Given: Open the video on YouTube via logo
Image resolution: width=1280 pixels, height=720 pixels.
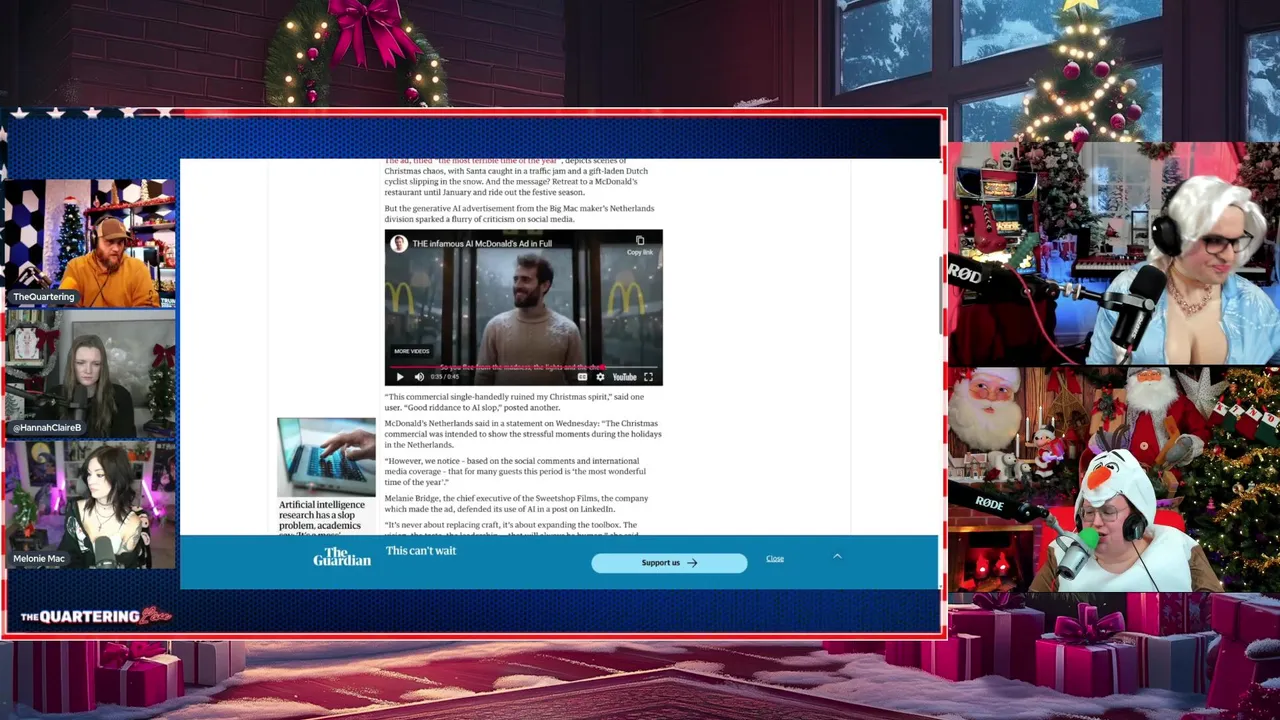Looking at the screenshot, I should pyautogui.click(x=624, y=377).
